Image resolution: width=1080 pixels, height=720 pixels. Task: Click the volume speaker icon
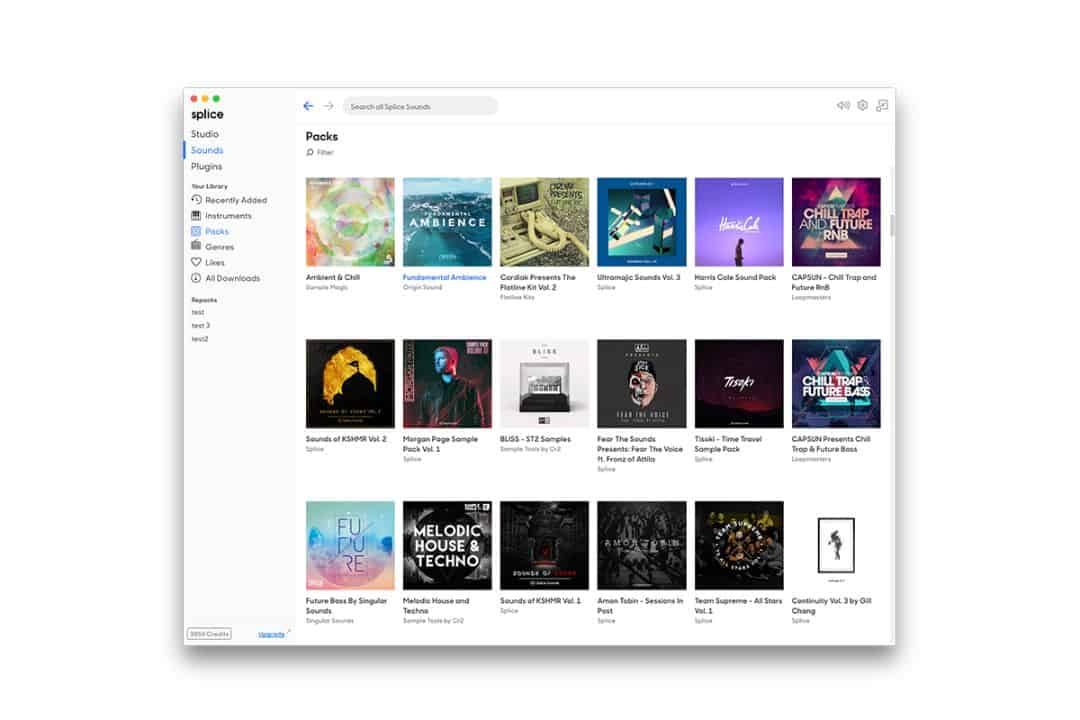(x=843, y=105)
